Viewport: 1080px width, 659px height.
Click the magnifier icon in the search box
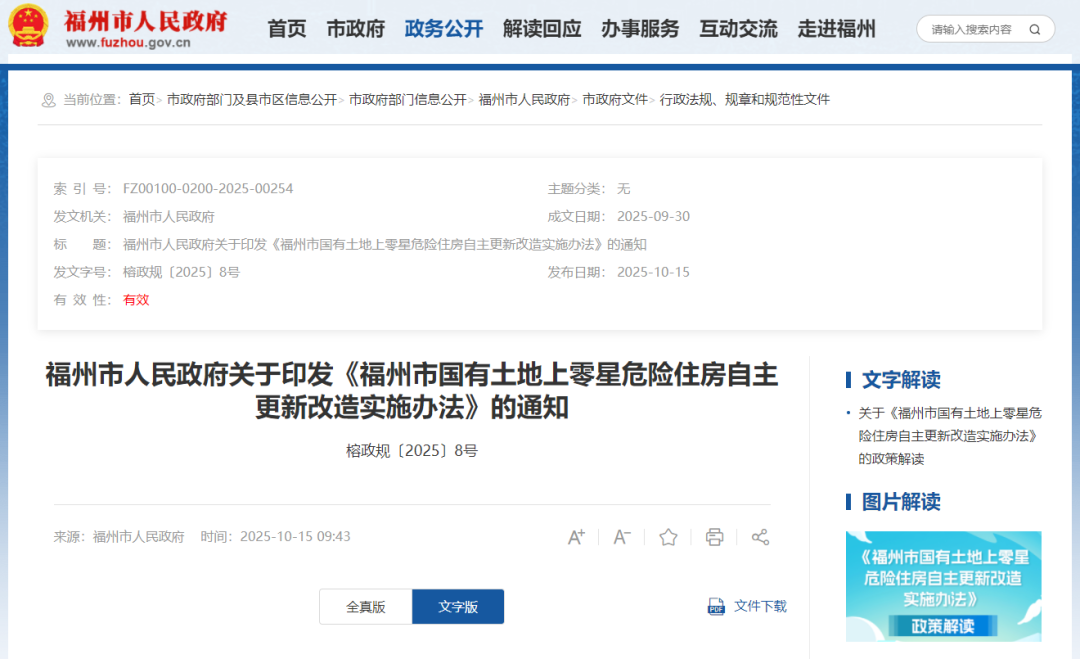pos(1034,29)
